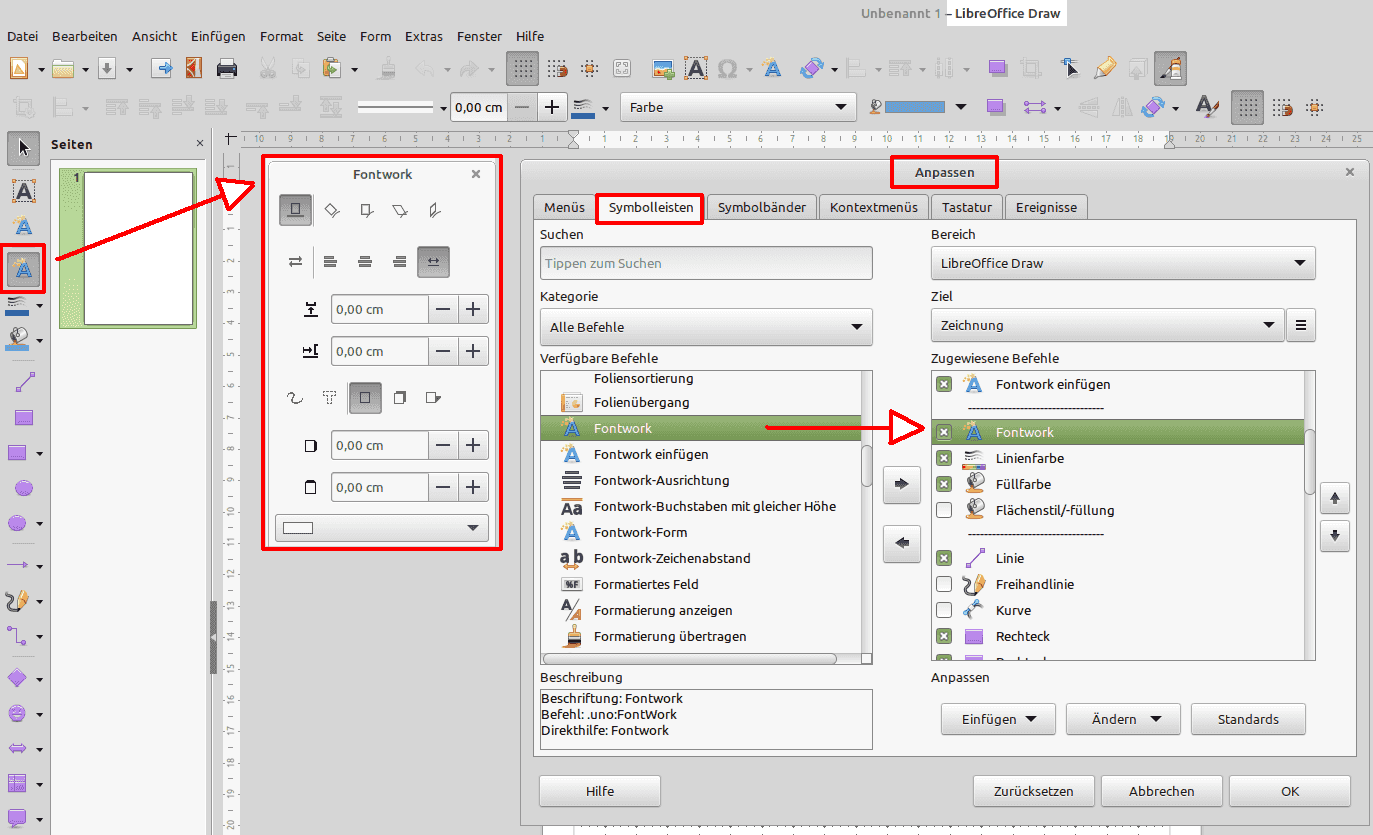This screenshot has width=1373, height=835.
Task: Uncheck the Füllfarbe checkbox
Action: 943,484
